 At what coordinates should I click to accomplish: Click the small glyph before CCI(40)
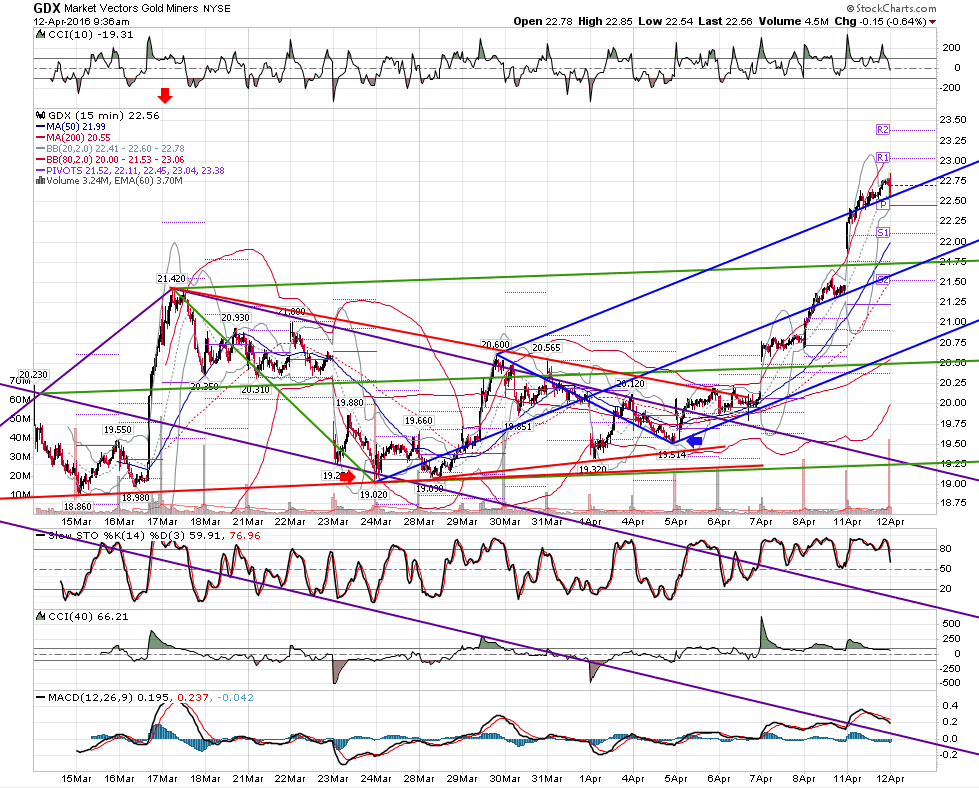(41, 617)
